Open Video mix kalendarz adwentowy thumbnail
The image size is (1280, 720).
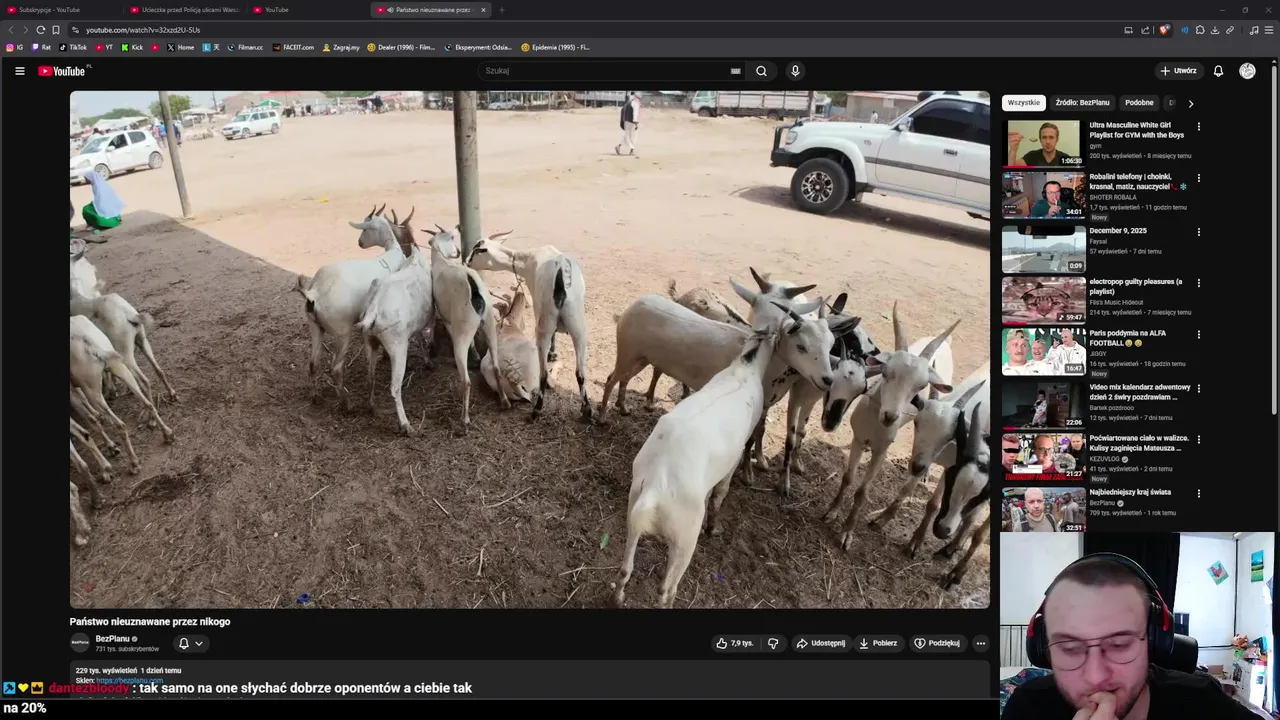click(x=1043, y=404)
